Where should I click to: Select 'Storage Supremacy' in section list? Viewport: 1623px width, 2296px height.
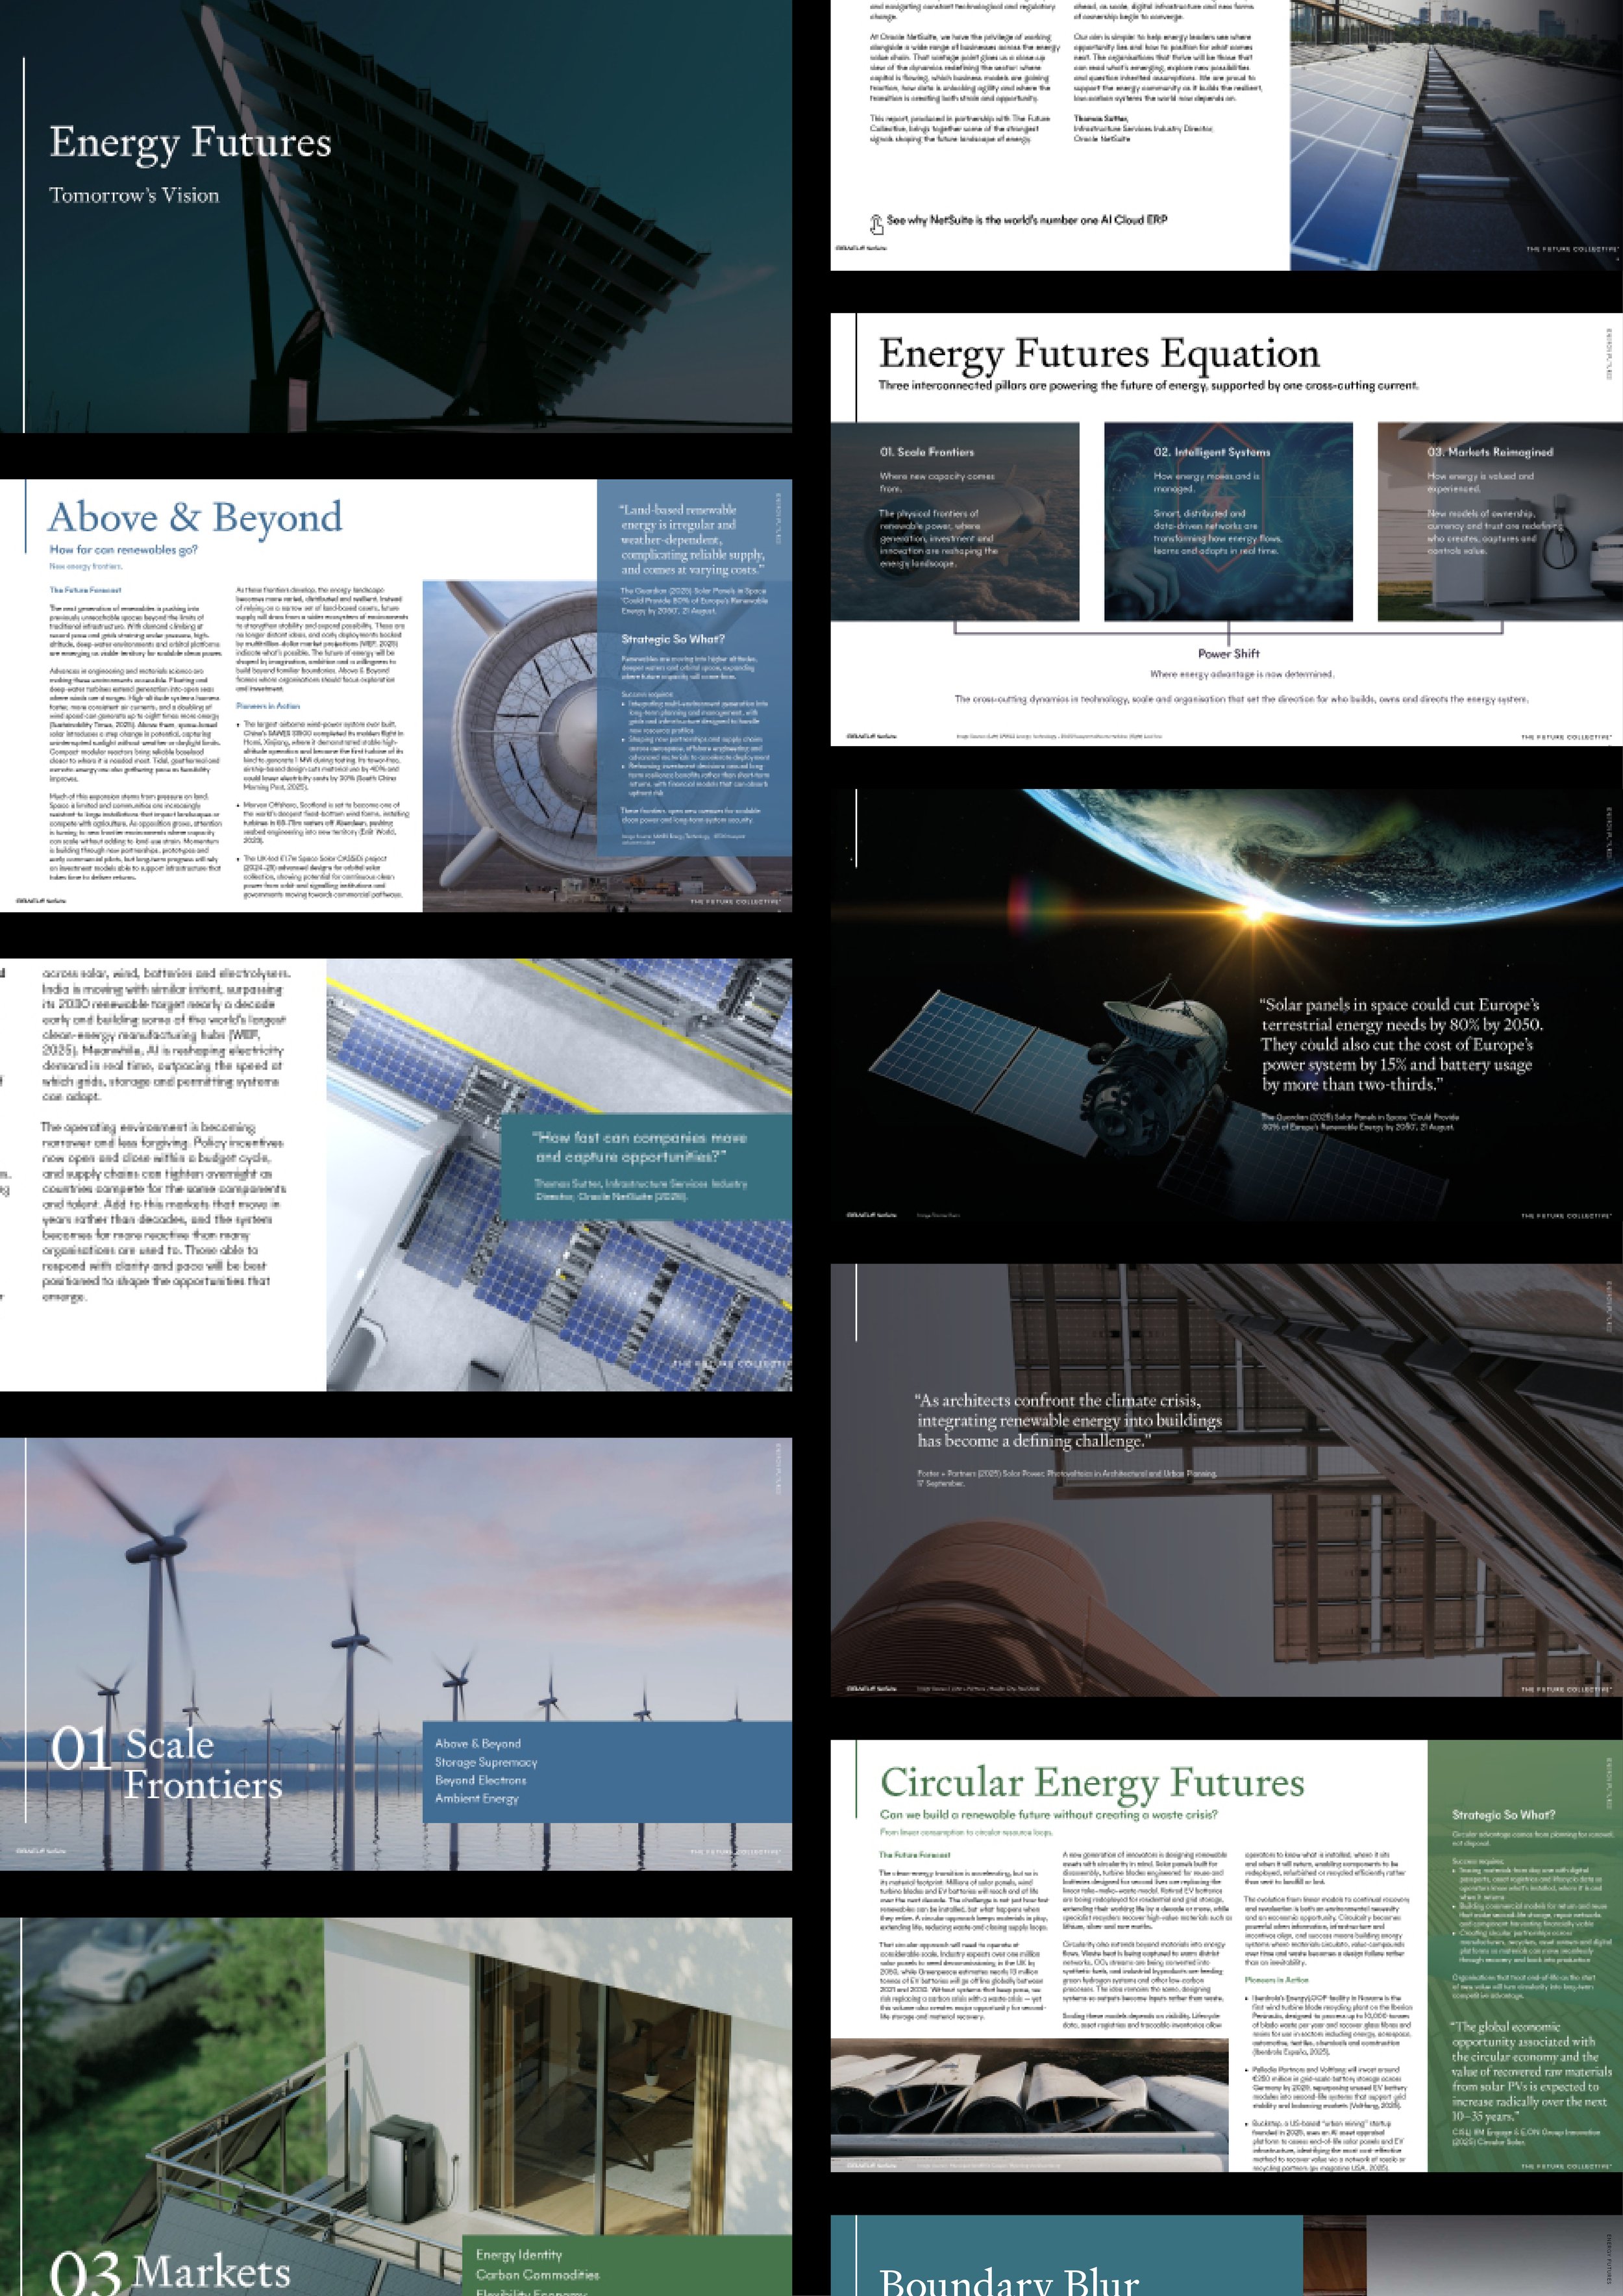click(x=486, y=1762)
